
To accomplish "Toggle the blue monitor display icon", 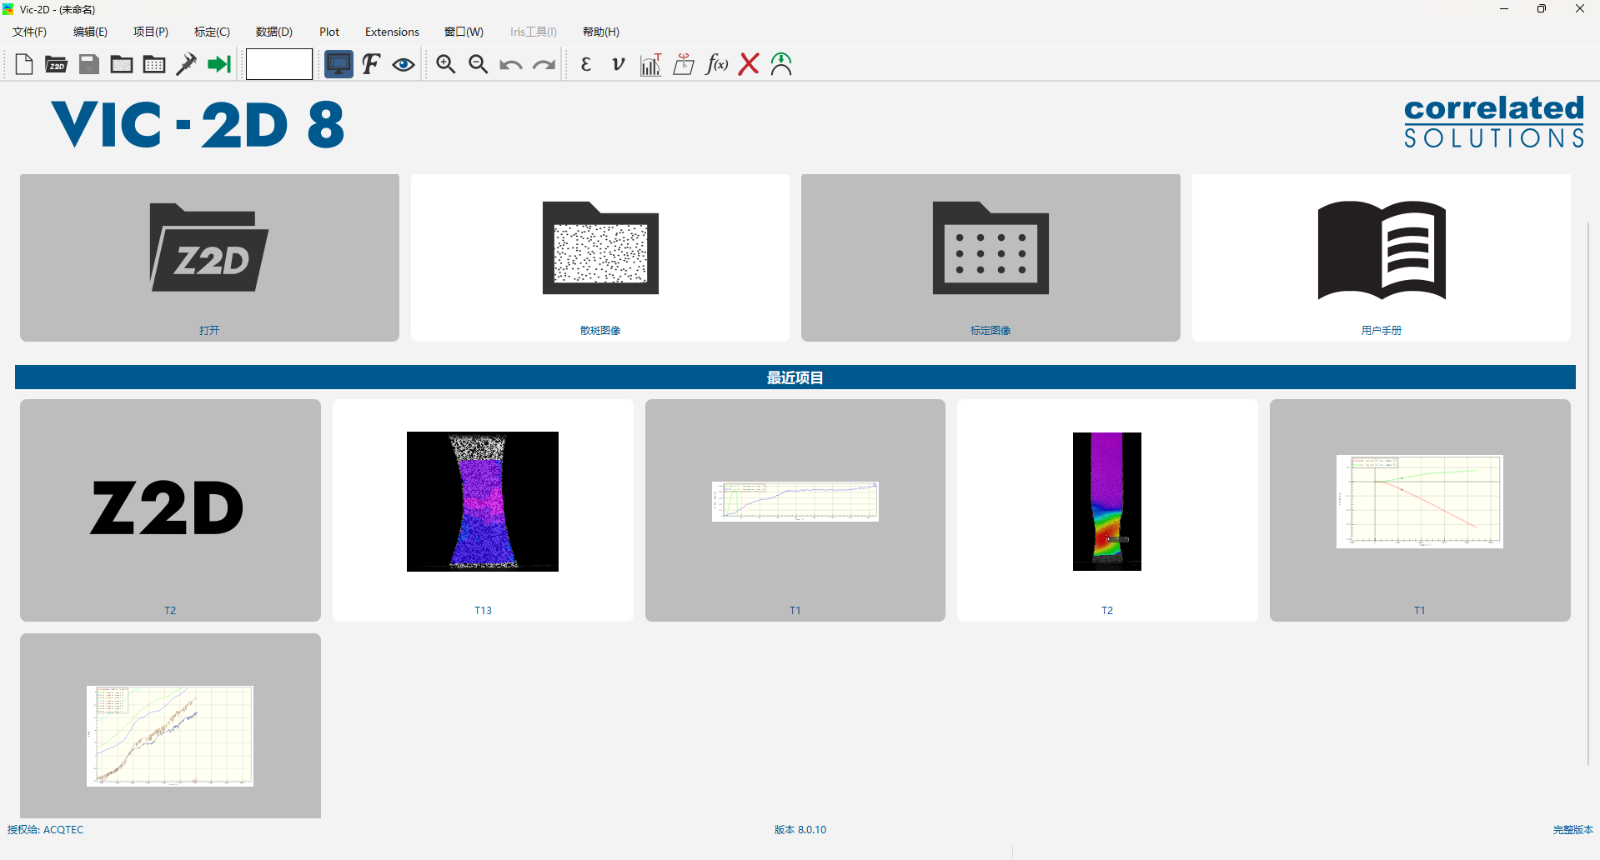I will (x=339, y=64).
